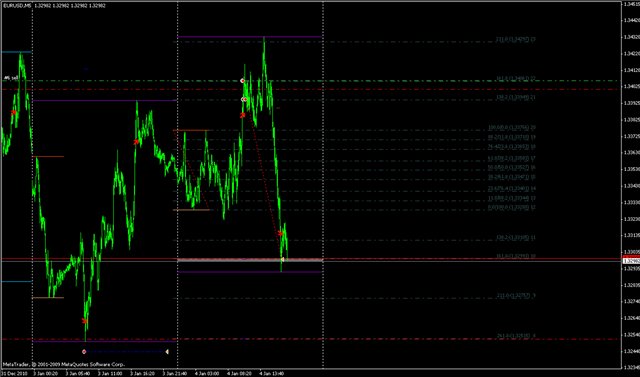Image resolution: width=640 pixels, height=377 pixels.
Task: Click the white circle marker on the green dashed line
Action: pyautogui.click(x=242, y=81)
